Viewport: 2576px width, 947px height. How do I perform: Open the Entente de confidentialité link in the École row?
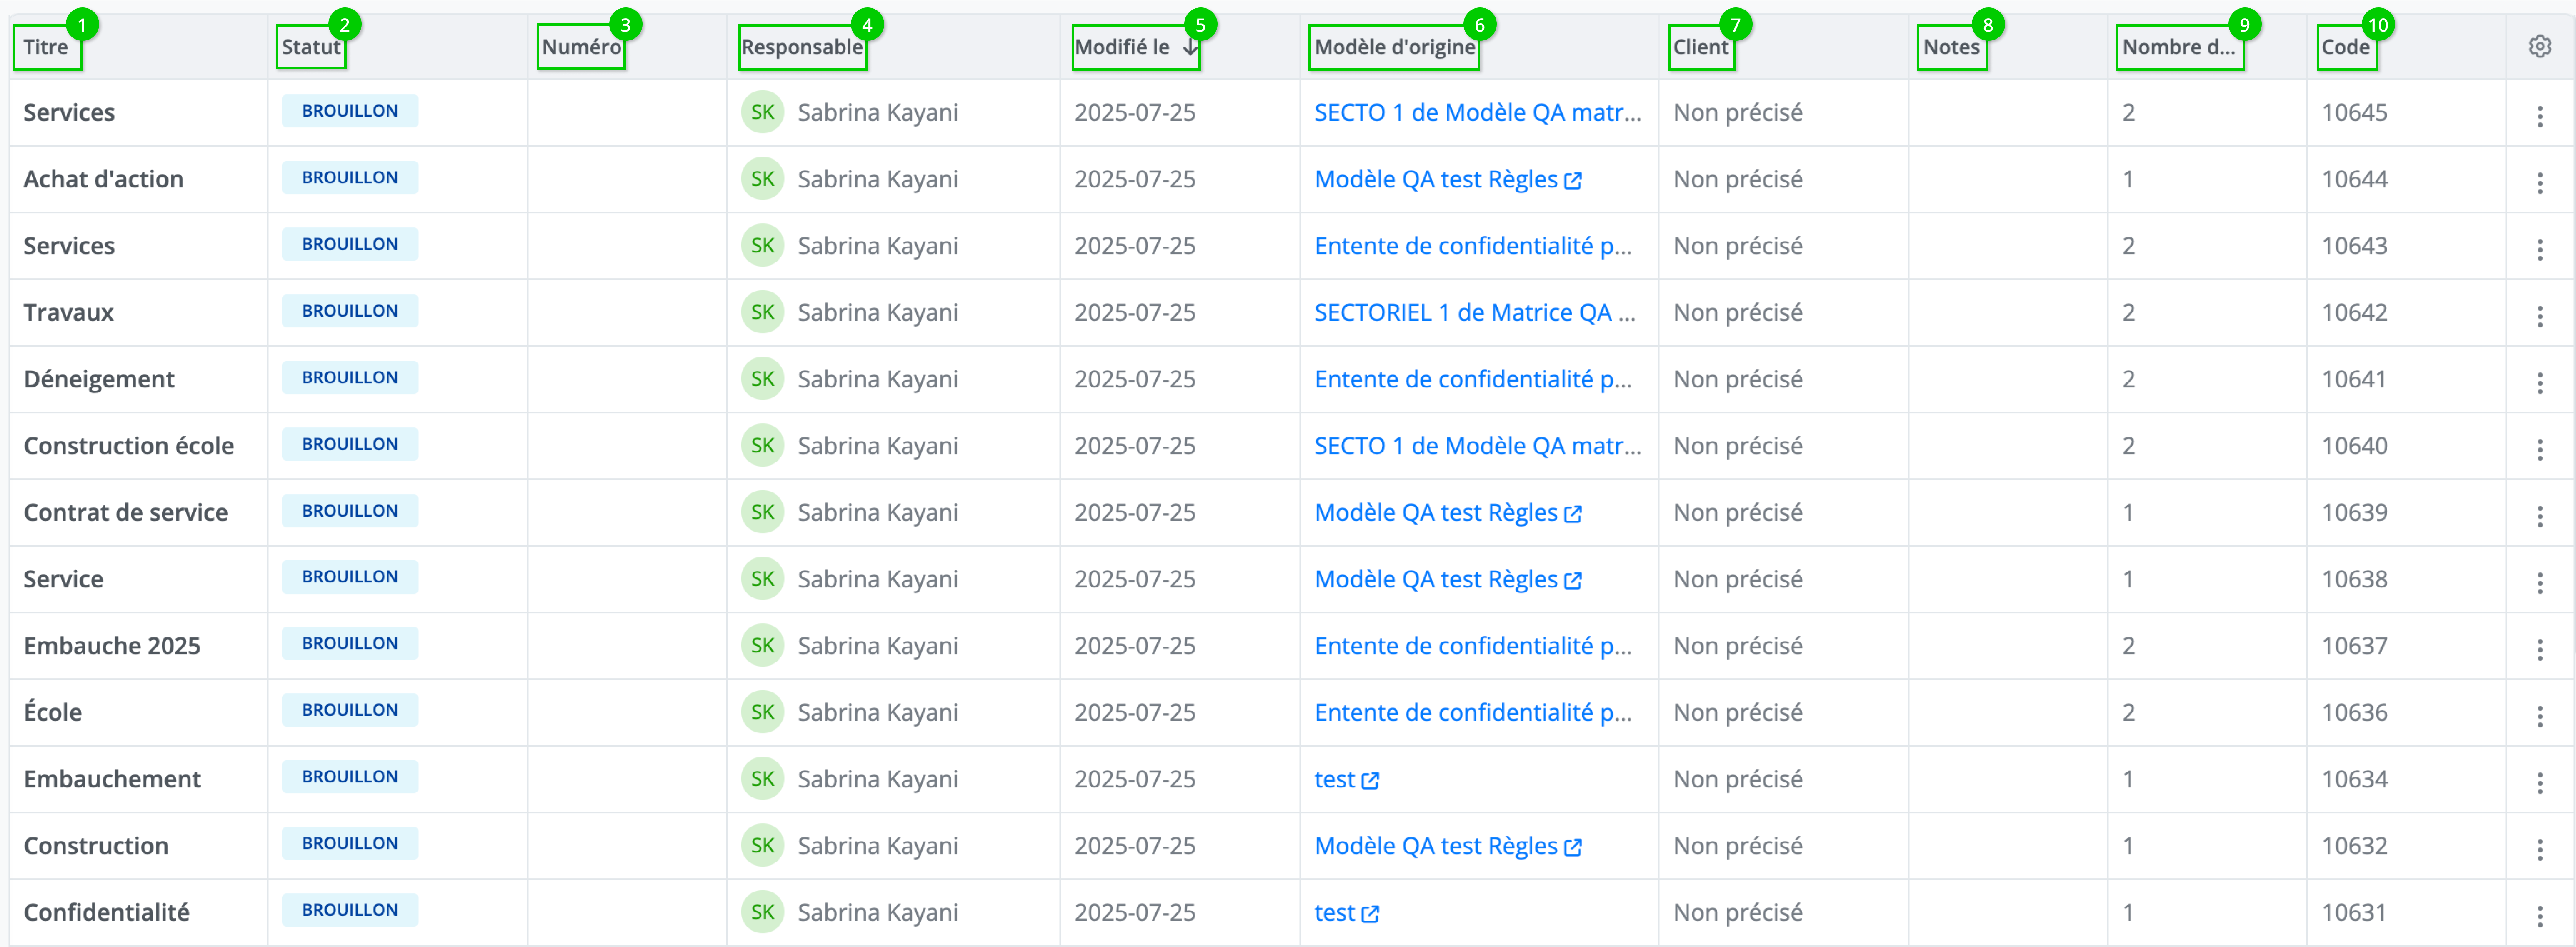[1472, 713]
